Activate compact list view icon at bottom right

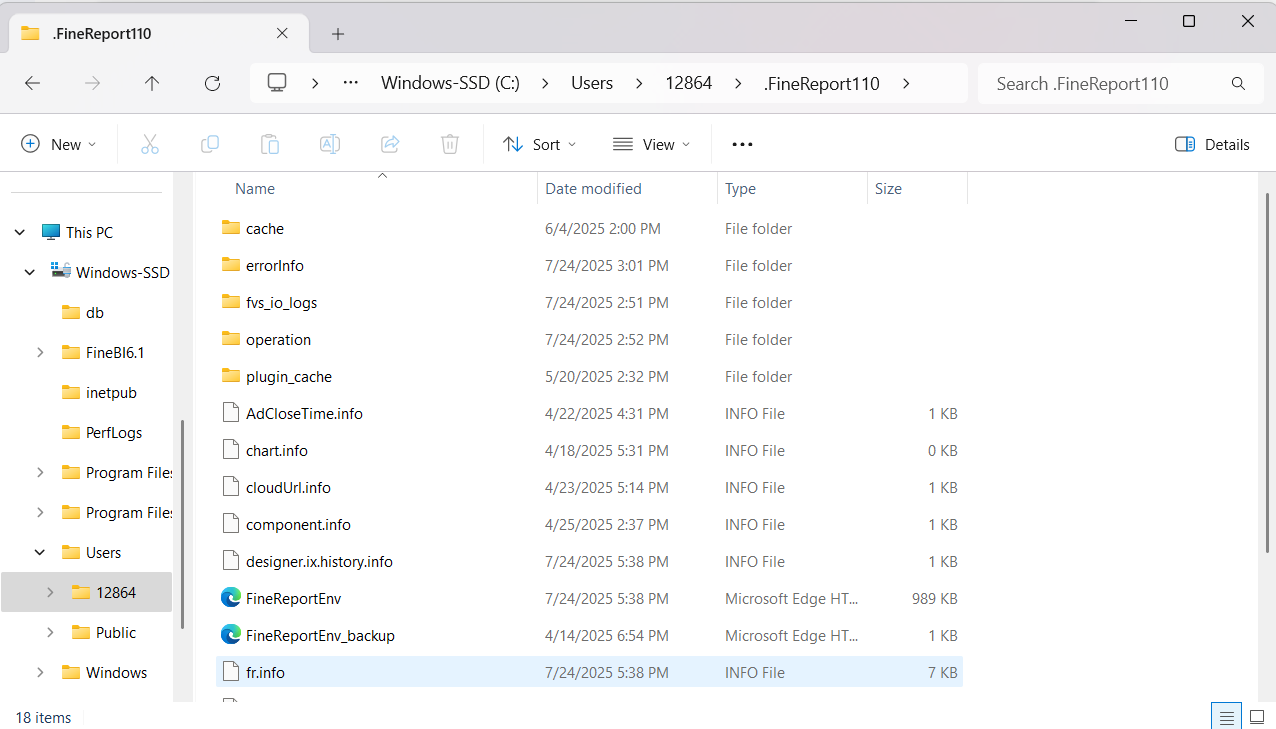1226,716
